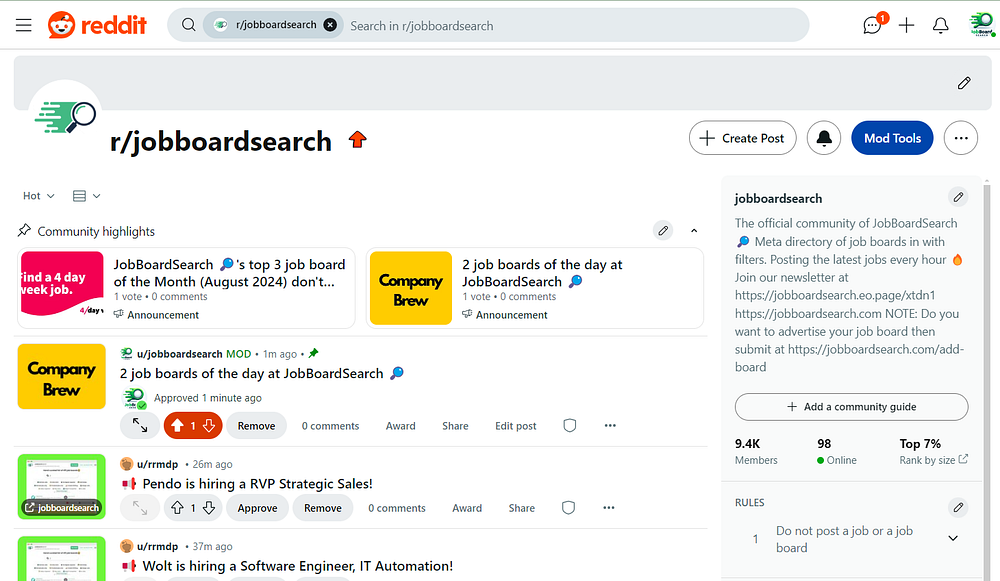The image size is (1000, 581).
Task: Open mod shield actions on Pendo post
Action: point(568,508)
